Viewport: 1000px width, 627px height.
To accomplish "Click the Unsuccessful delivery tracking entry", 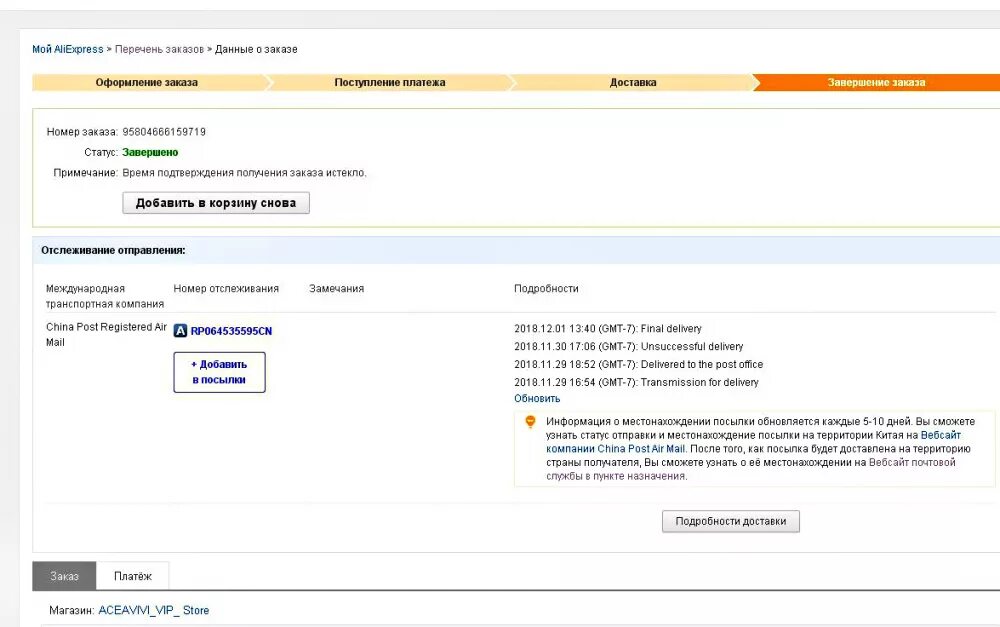I will click(x=629, y=346).
